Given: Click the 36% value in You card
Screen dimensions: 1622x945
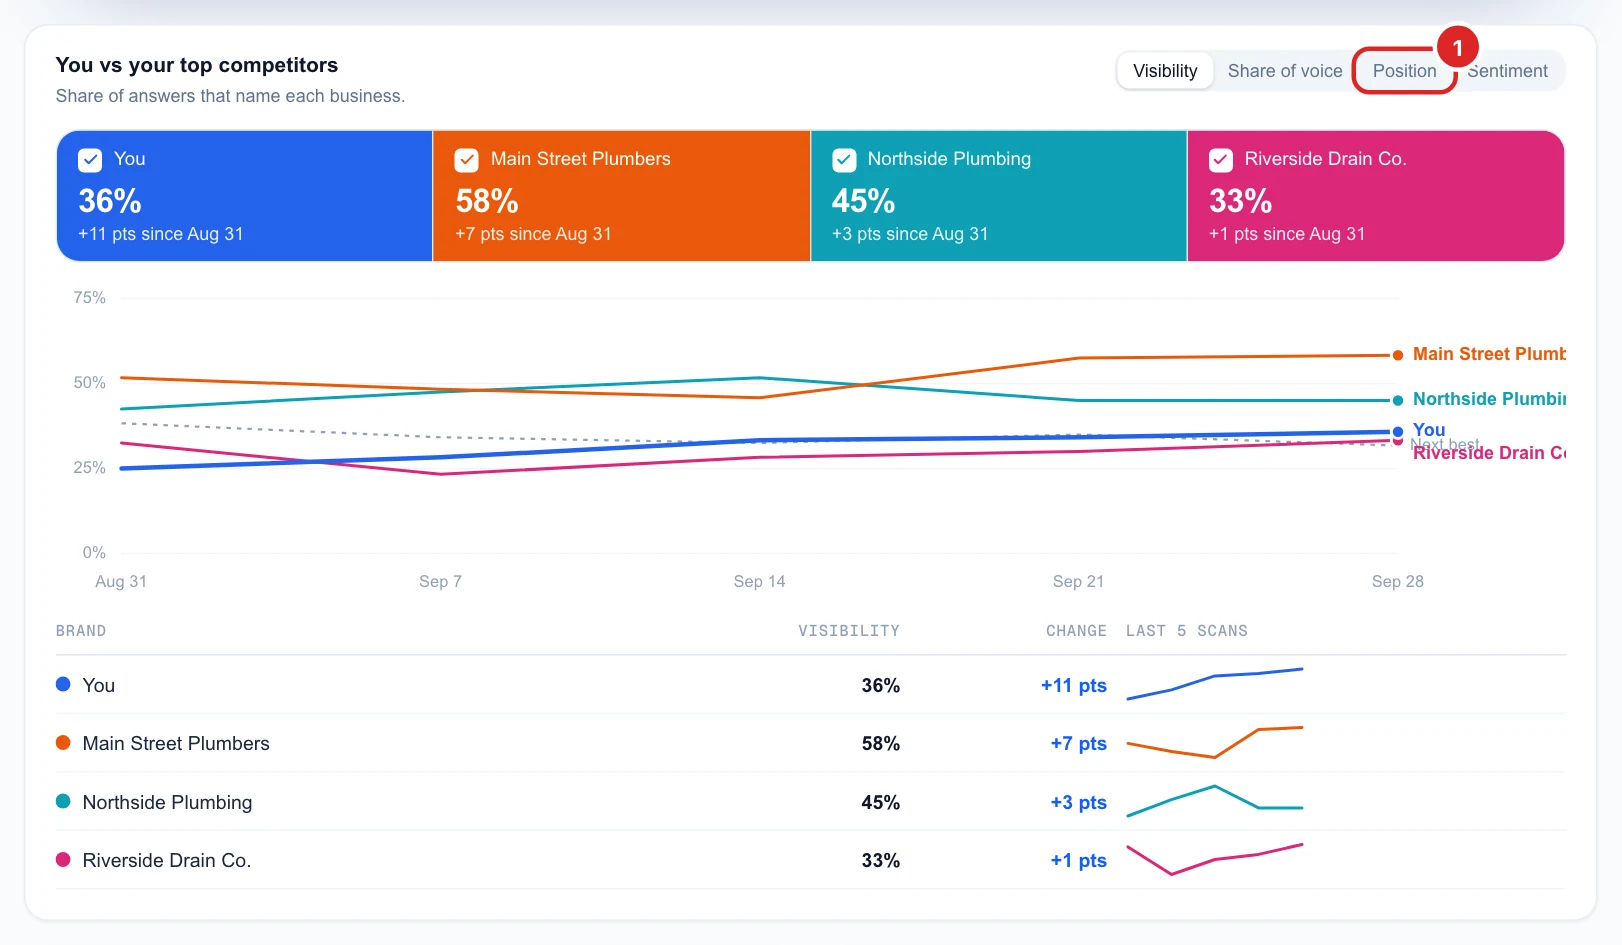Looking at the screenshot, I should [110, 201].
